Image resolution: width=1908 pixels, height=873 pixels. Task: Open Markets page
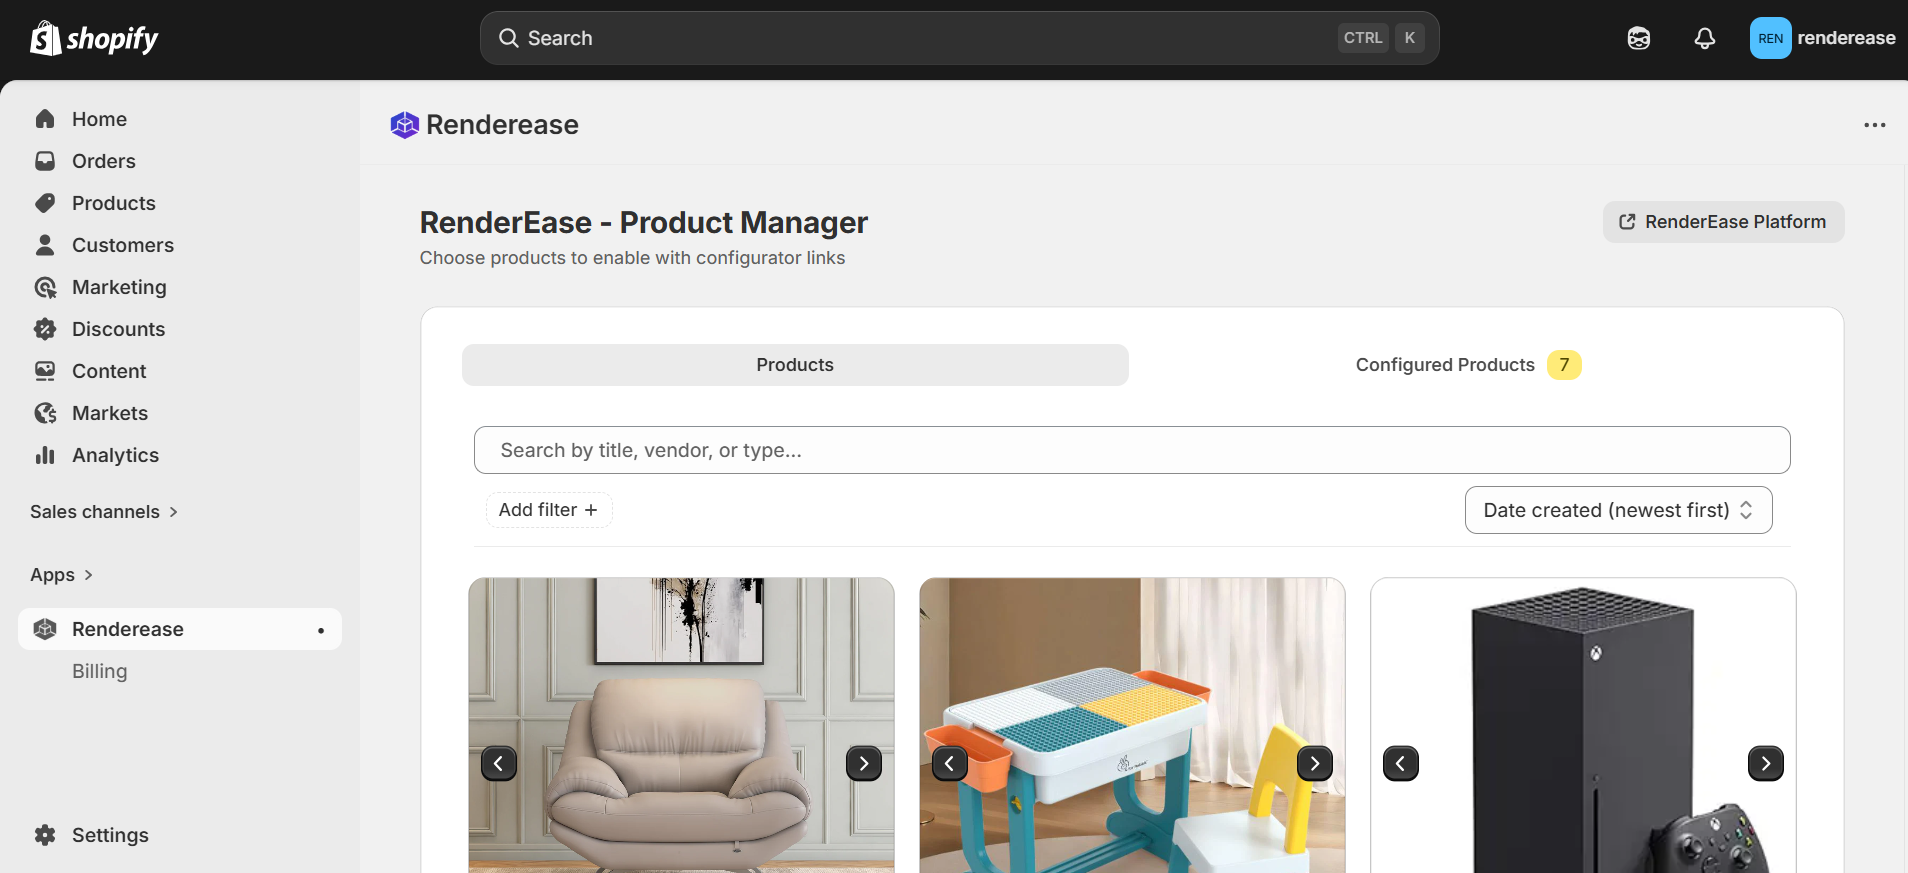pos(110,413)
